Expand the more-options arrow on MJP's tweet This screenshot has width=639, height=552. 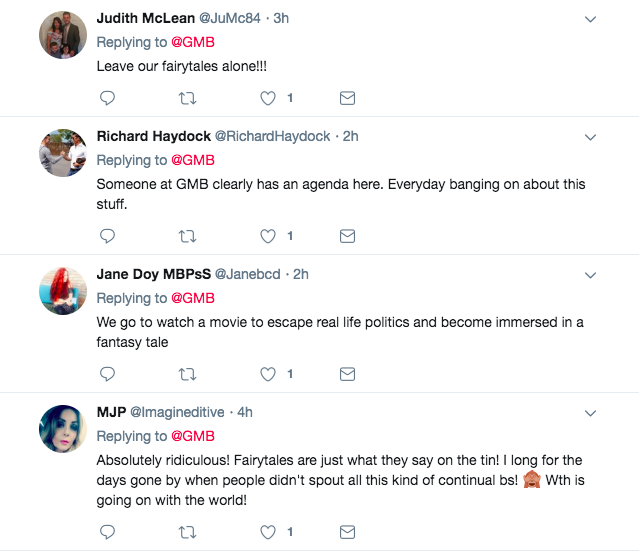point(590,413)
